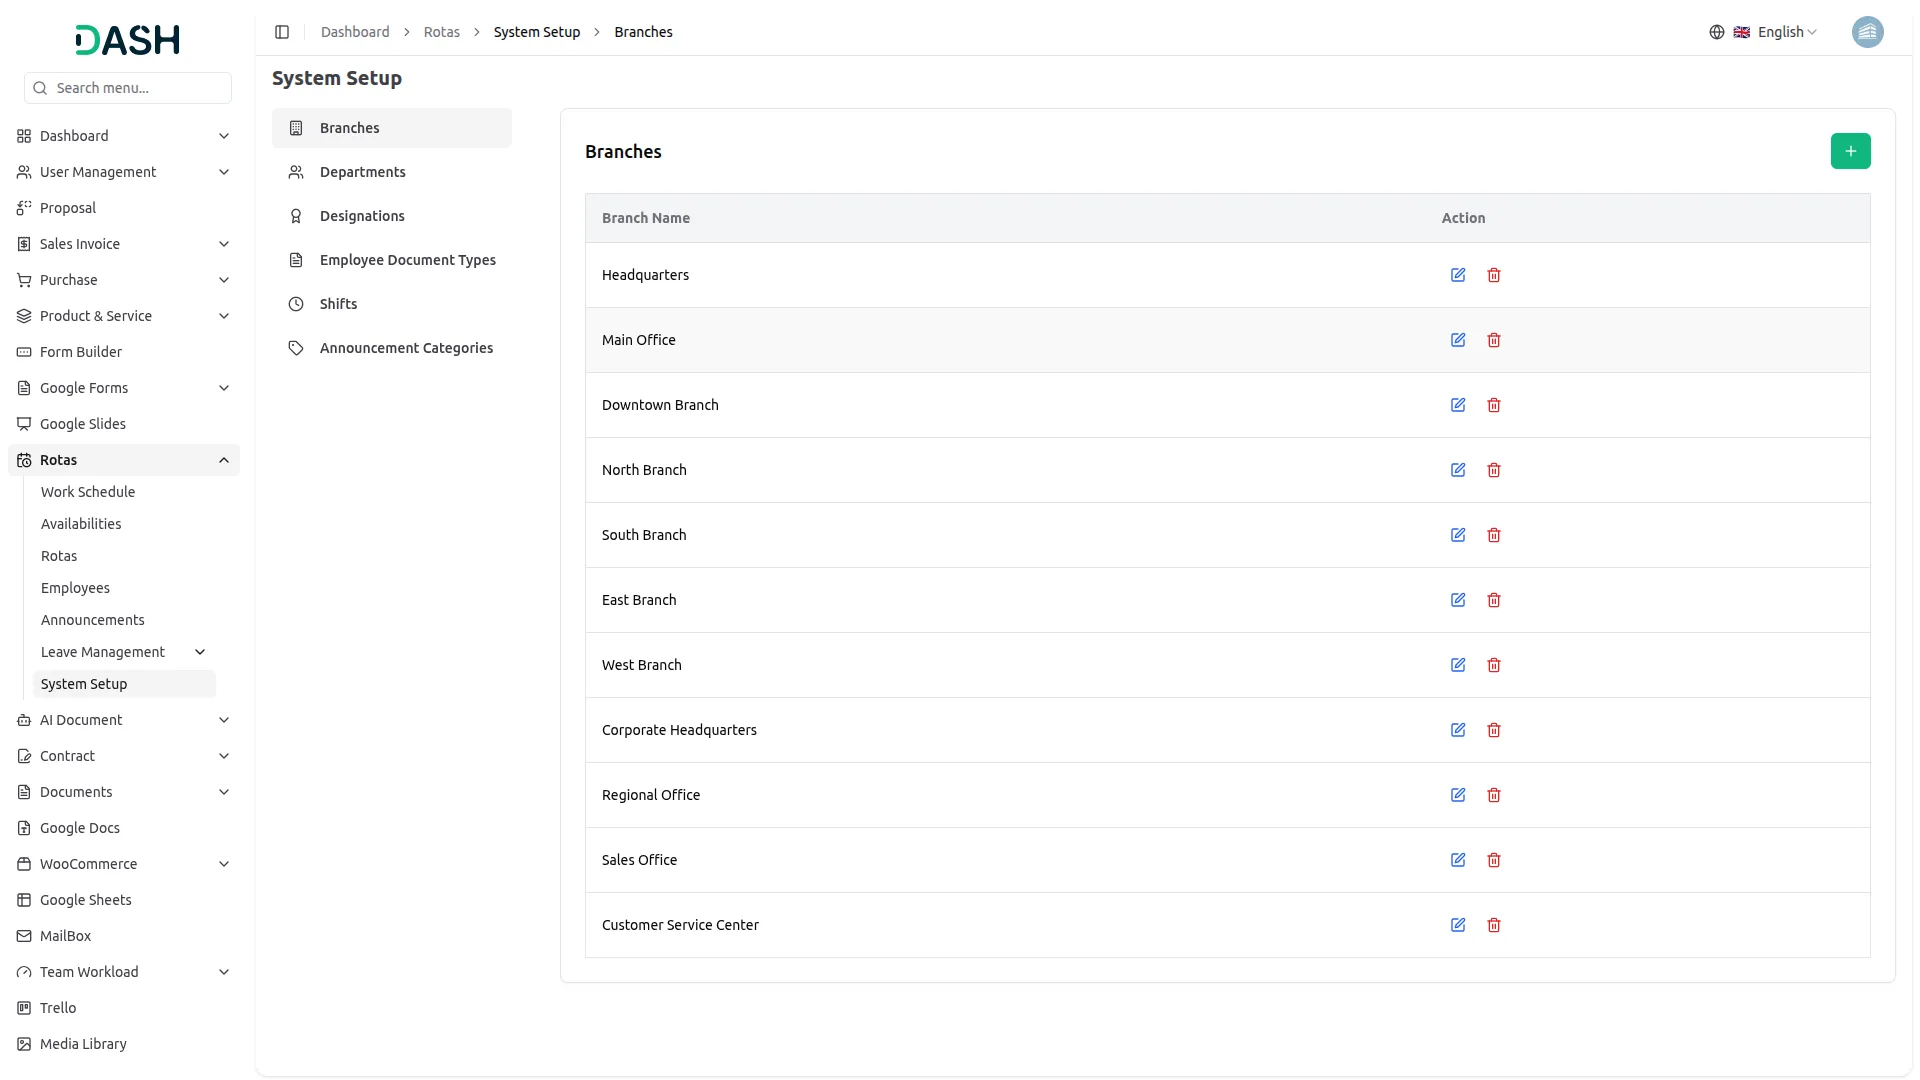Go to Dashboard breadcrumb link

pyautogui.click(x=355, y=32)
